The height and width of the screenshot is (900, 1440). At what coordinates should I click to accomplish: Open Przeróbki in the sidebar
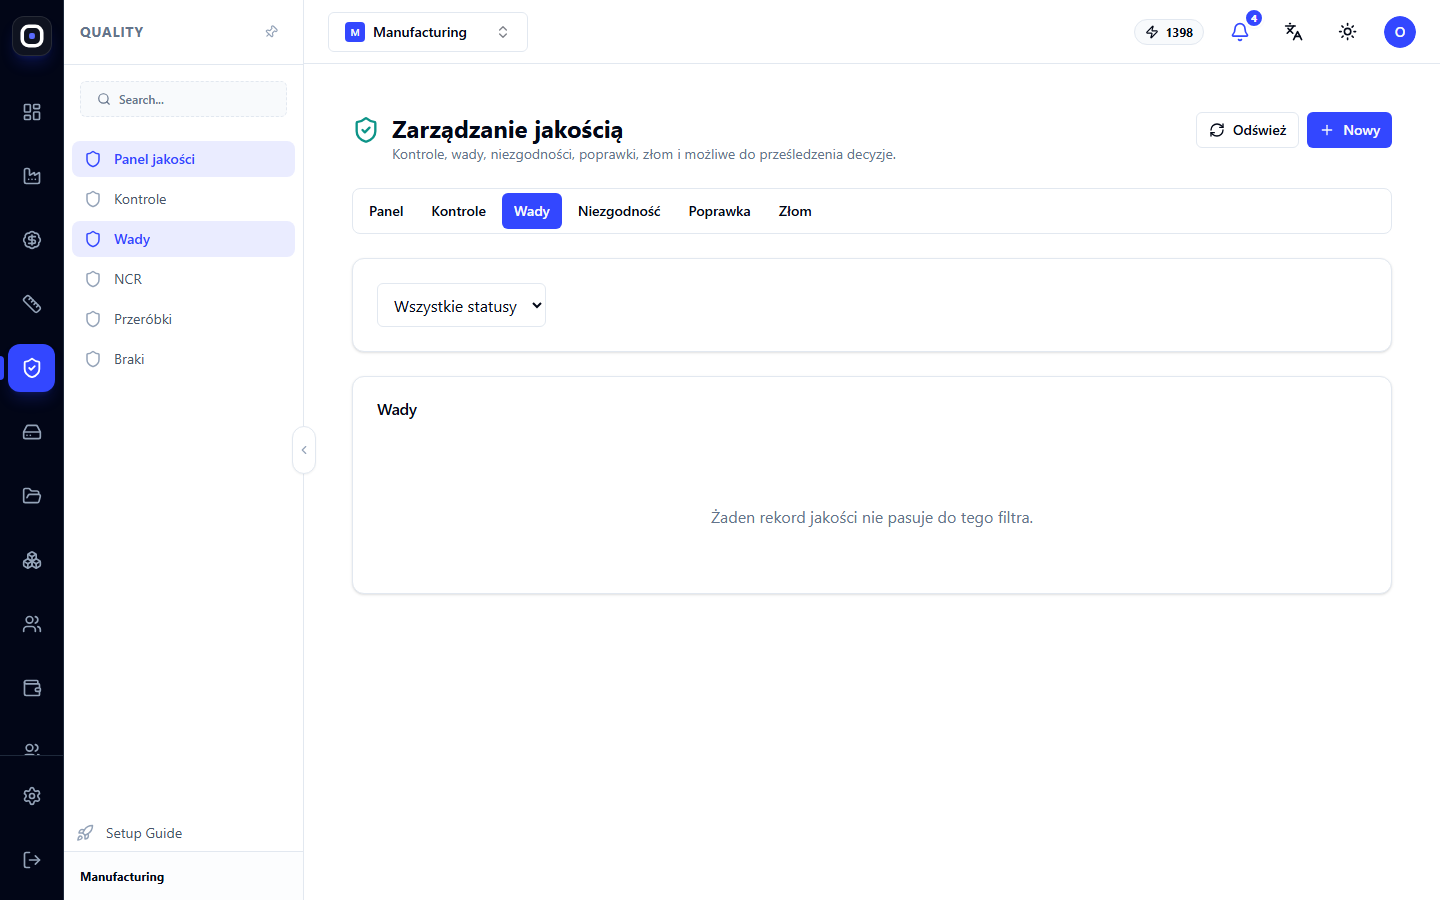(x=183, y=319)
